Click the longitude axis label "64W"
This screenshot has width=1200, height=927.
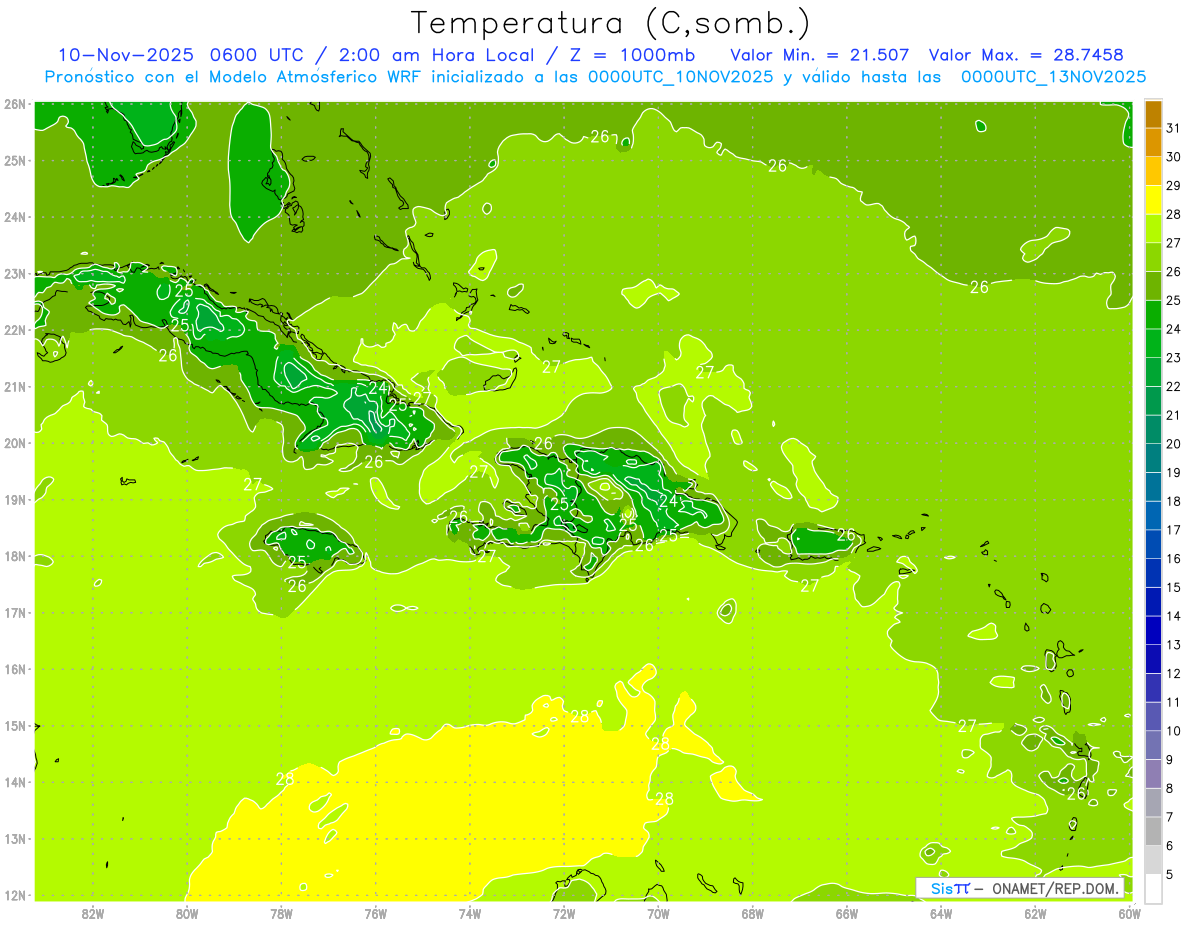pos(941,913)
